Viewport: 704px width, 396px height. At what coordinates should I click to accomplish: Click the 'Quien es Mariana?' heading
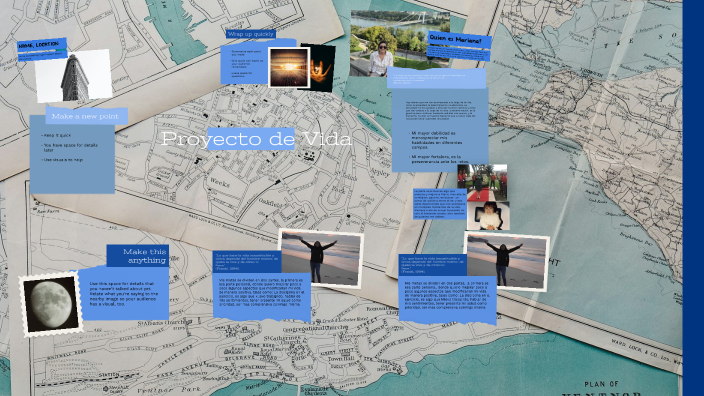(x=455, y=40)
